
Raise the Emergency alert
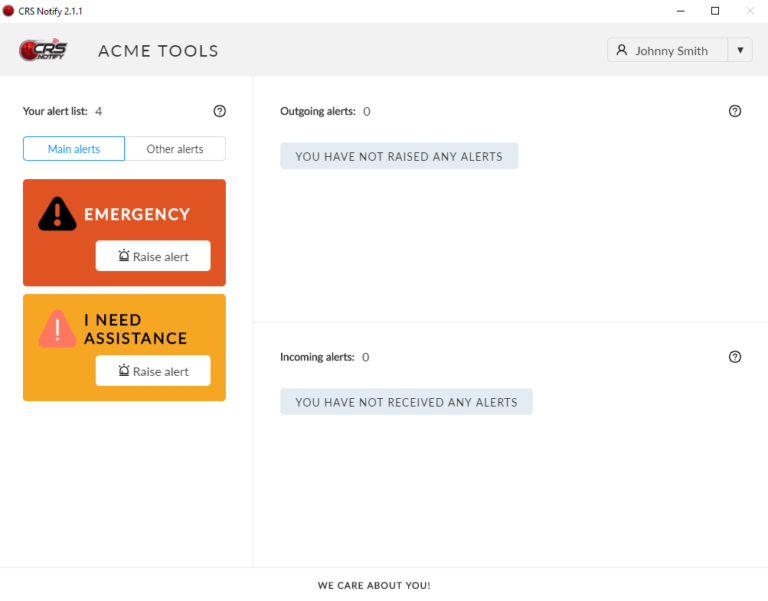pyautogui.click(x=153, y=256)
